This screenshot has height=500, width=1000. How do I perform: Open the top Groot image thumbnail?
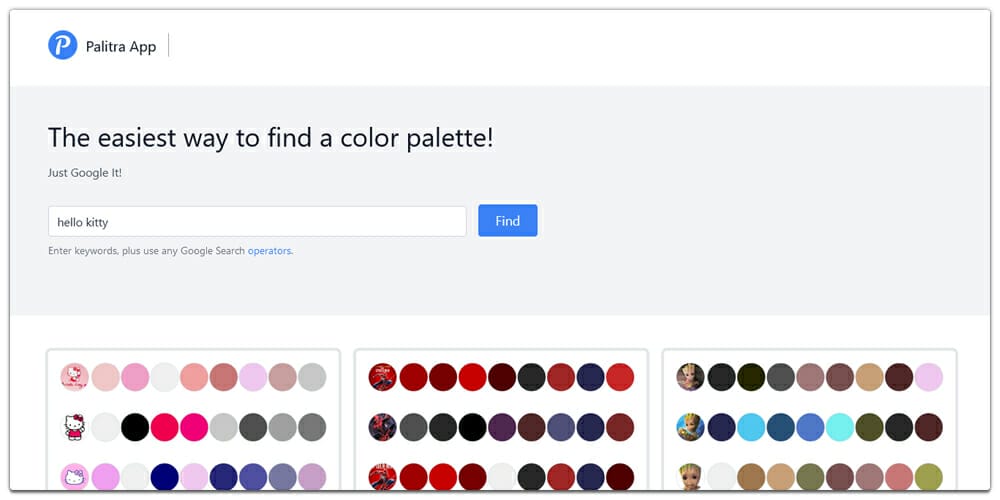[691, 377]
